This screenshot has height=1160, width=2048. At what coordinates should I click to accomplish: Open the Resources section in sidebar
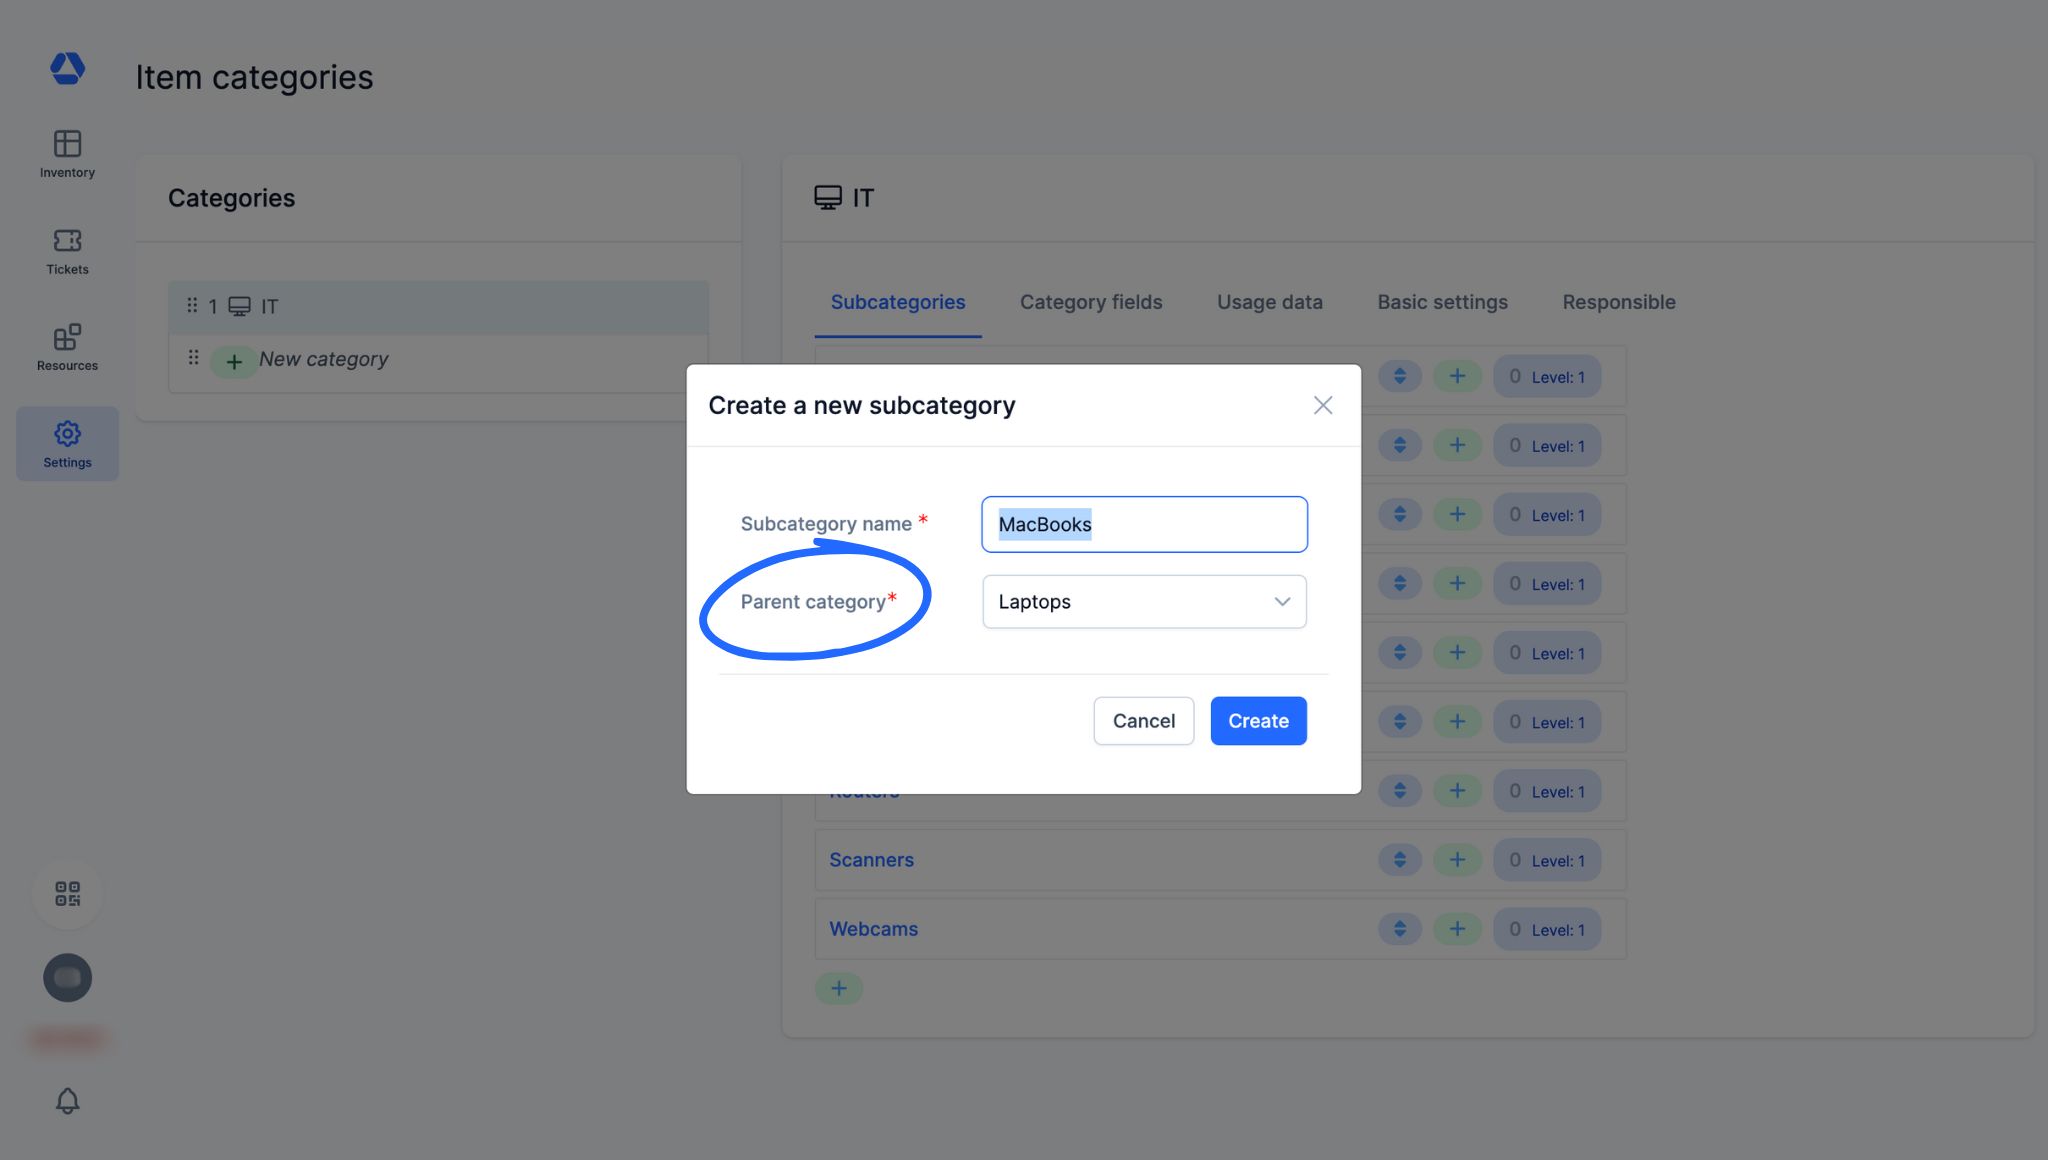click(x=67, y=347)
